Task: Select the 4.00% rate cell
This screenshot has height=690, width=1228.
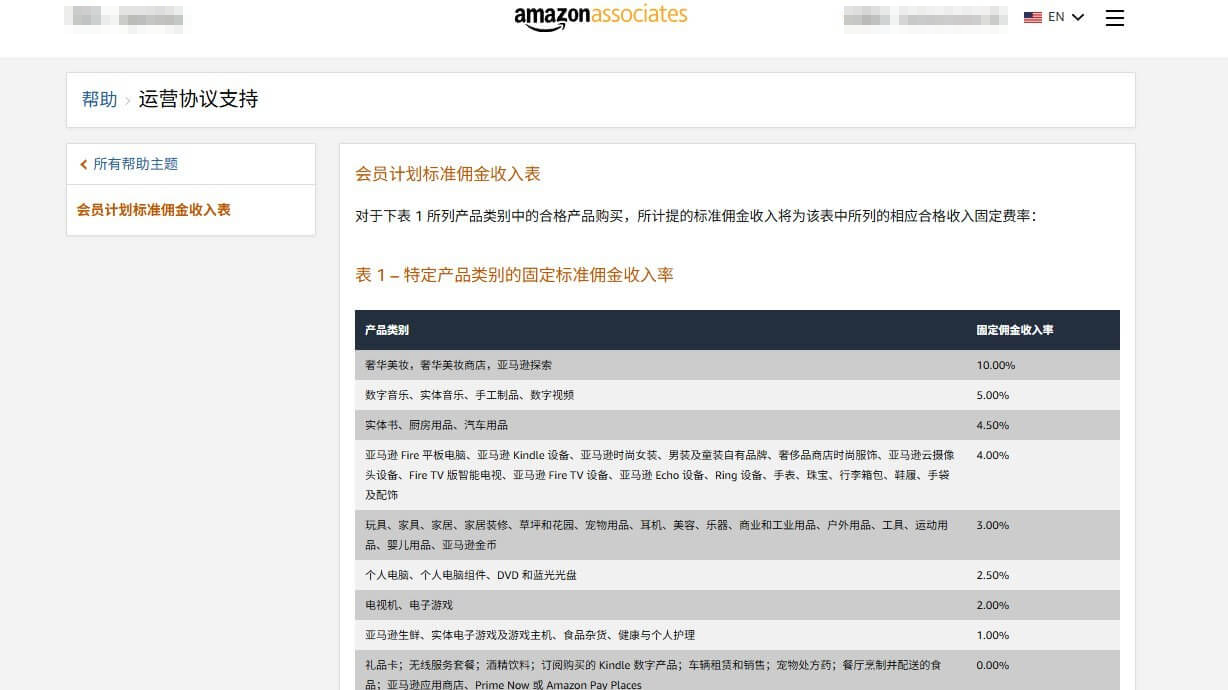Action: (993, 455)
